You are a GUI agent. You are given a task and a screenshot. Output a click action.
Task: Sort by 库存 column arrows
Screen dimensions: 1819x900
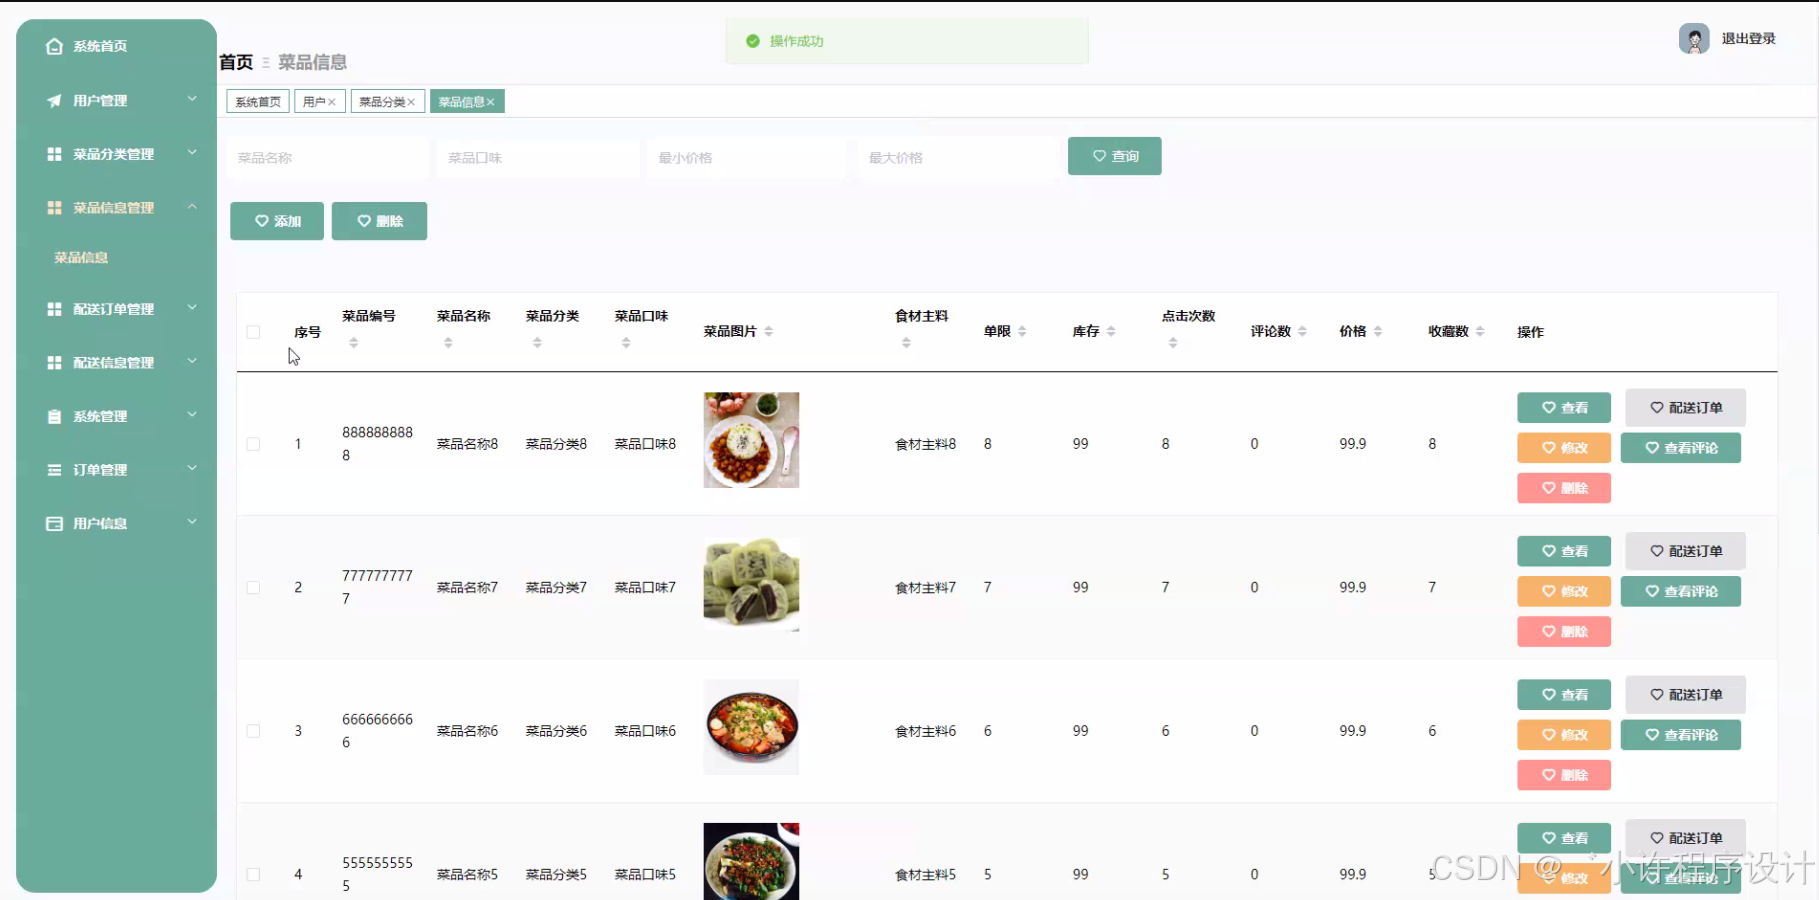pos(1111,331)
